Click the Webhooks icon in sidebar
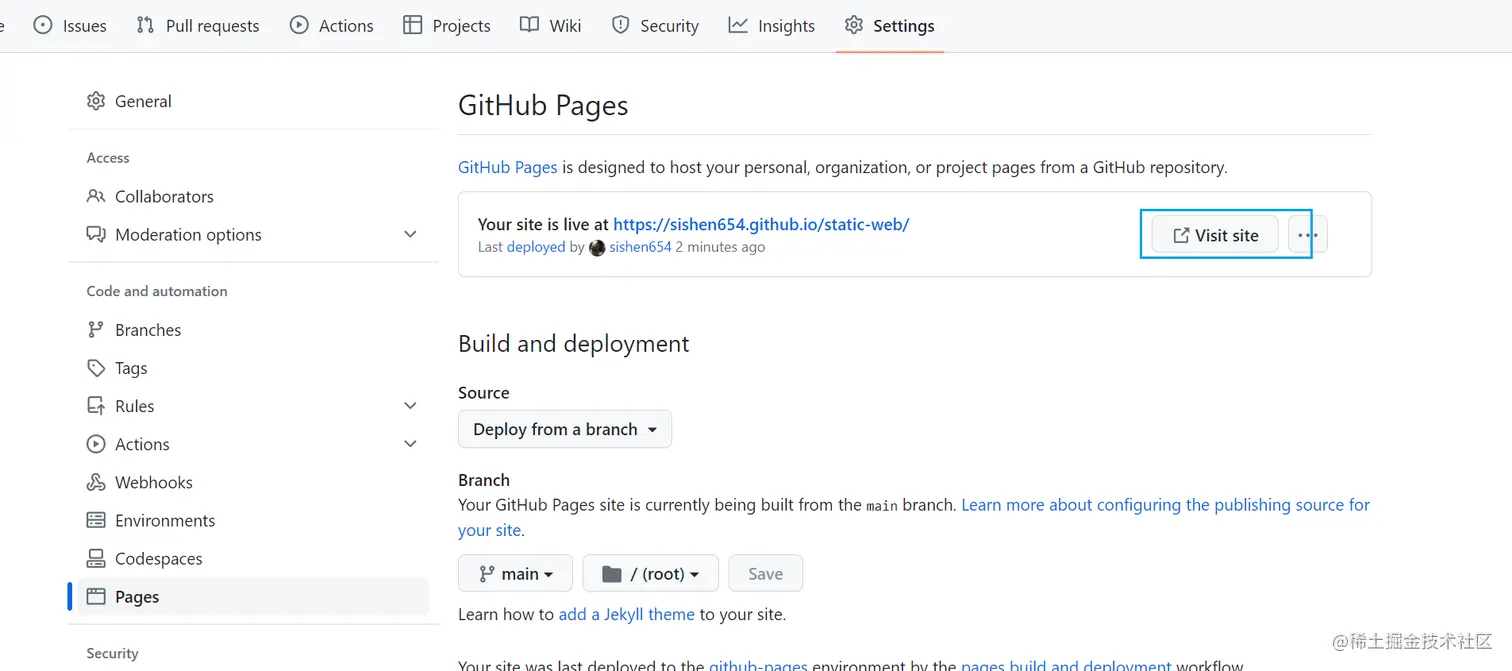This screenshot has width=1512, height=671. (x=96, y=482)
